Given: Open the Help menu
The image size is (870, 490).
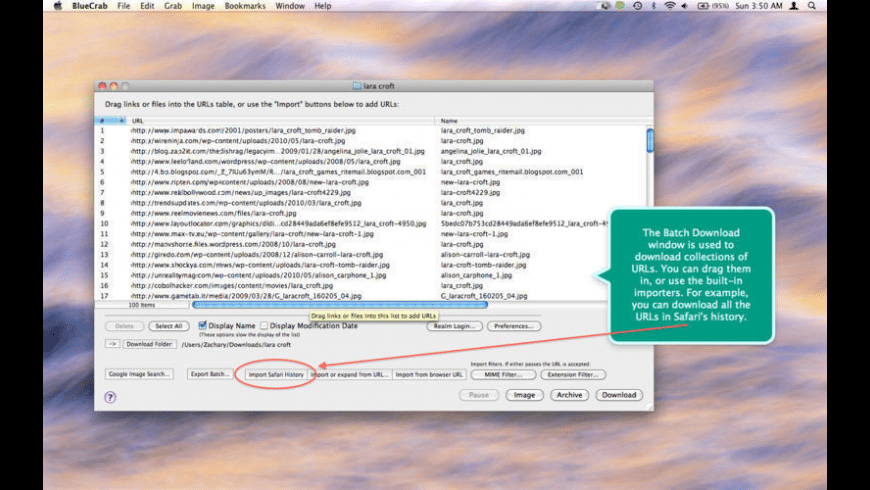Looking at the screenshot, I should click(322, 6).
